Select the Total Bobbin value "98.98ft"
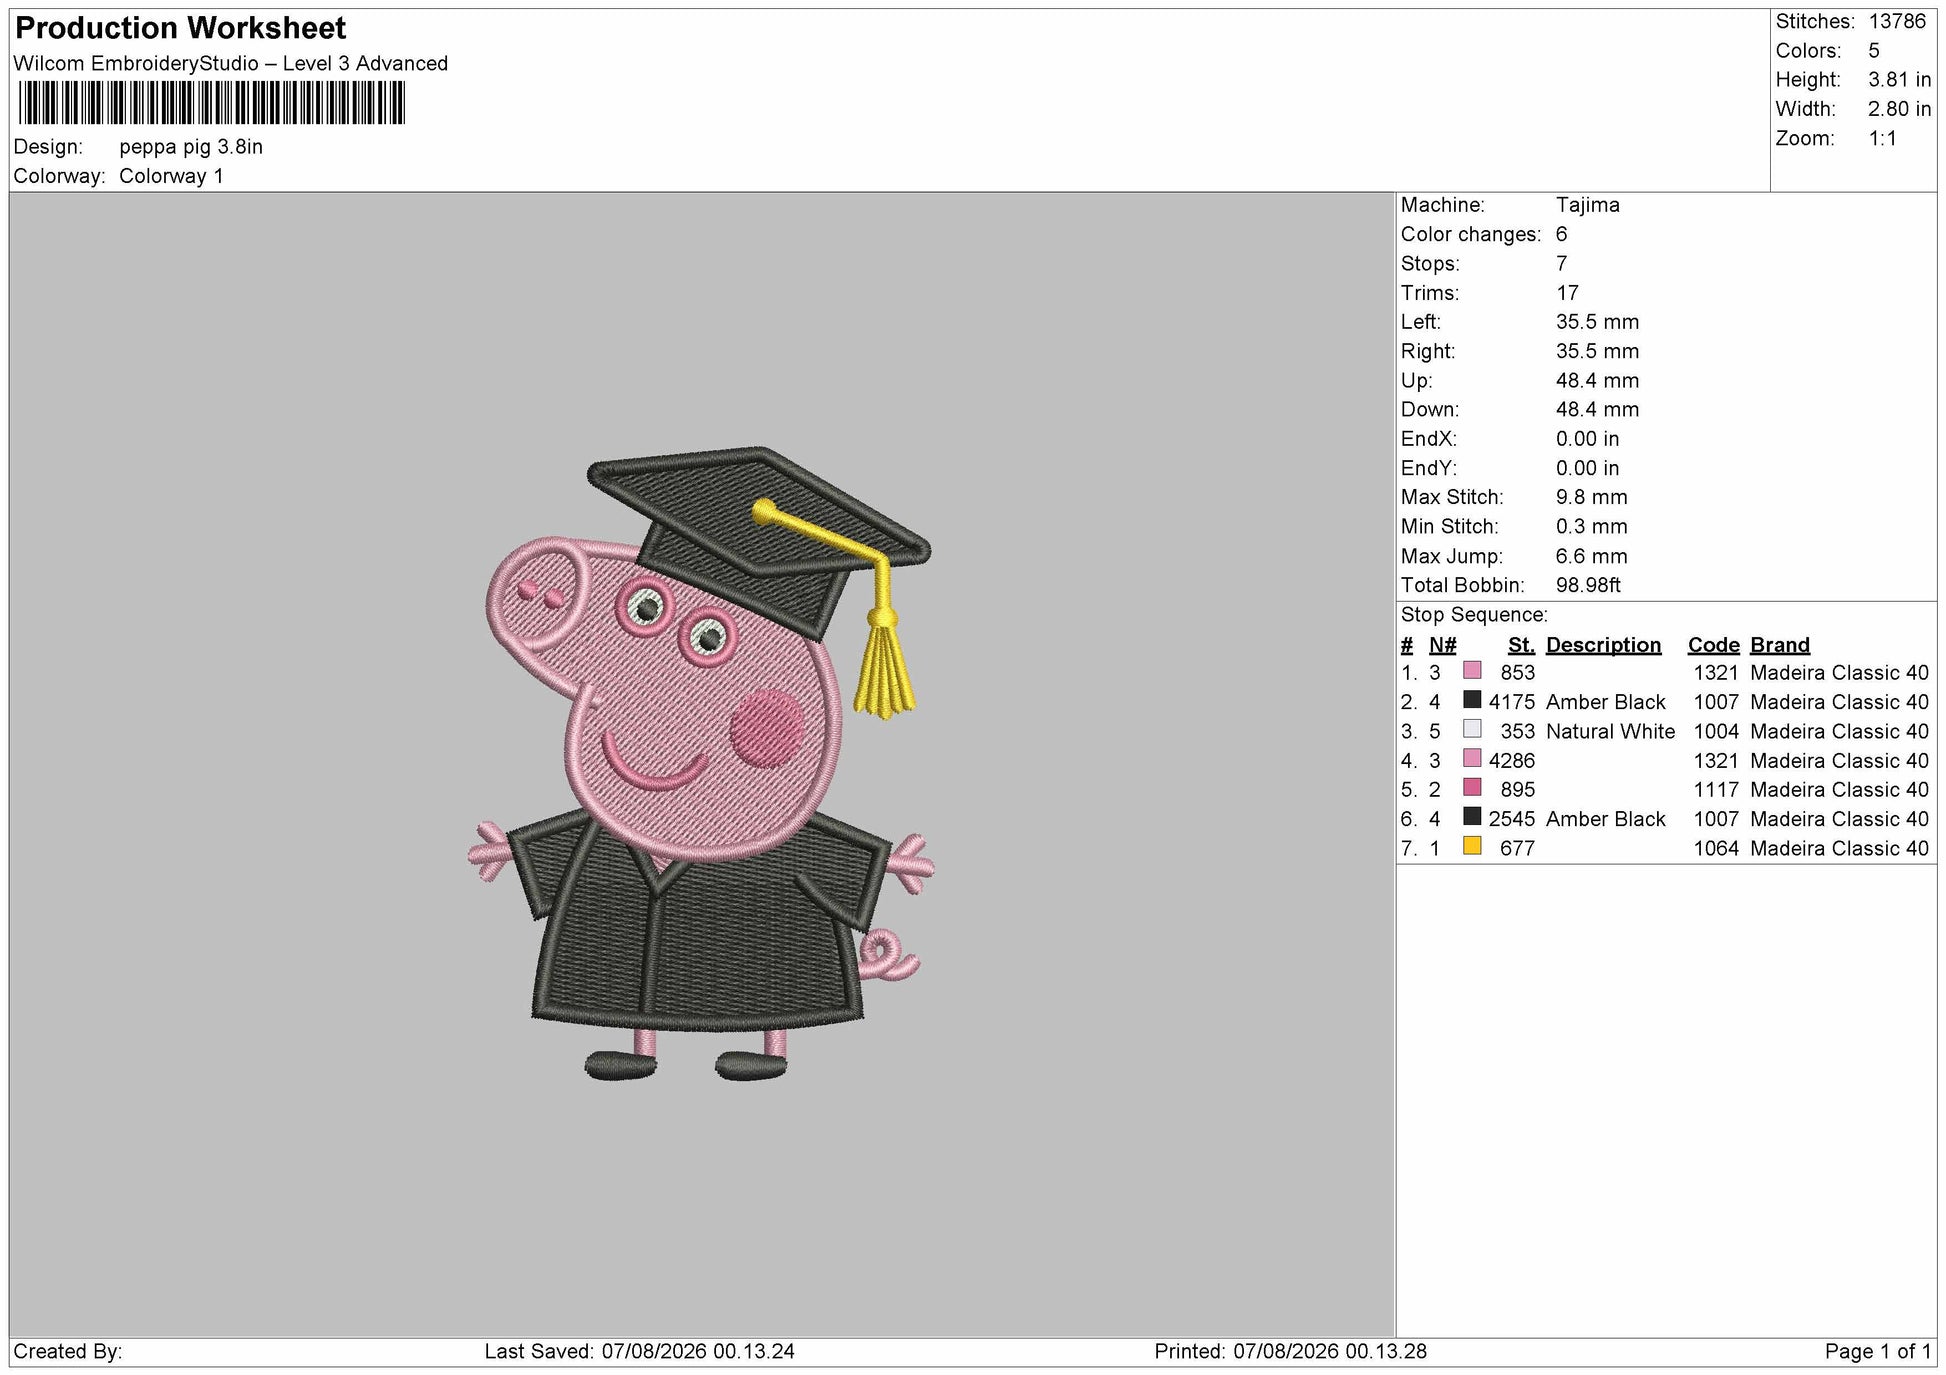The height and width of the screenshot is (1375, 1946). [x=1589, y=585]
